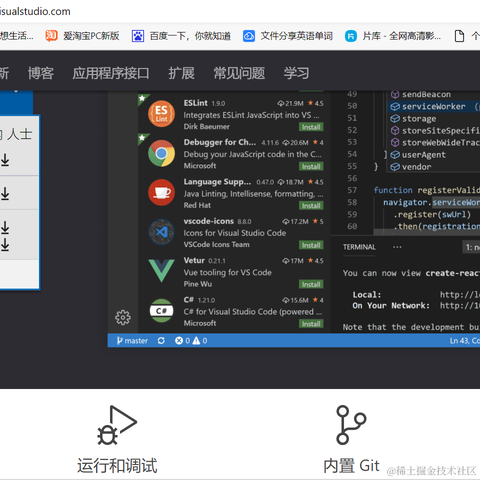This screenshot has height=480, width=480.
Task: Install the vscode-icons extension
Action: 311,245
